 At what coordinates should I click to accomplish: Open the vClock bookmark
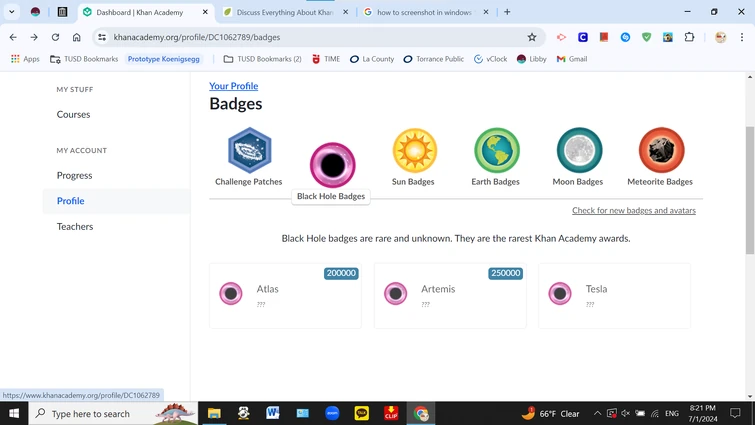(x=490, y=59)
